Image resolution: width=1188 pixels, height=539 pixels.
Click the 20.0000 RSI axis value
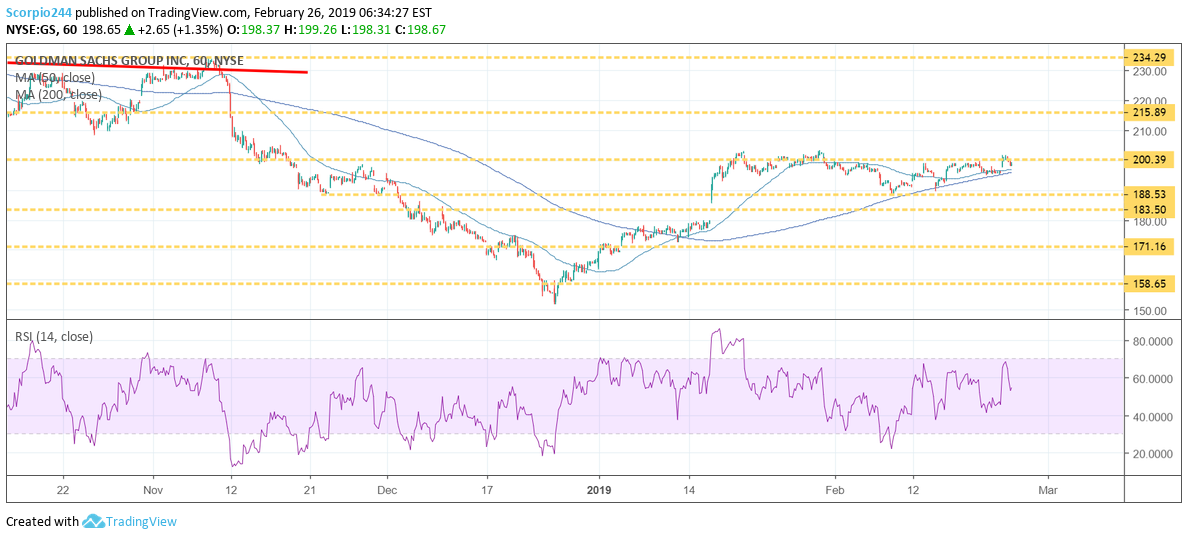[1150, 453]
